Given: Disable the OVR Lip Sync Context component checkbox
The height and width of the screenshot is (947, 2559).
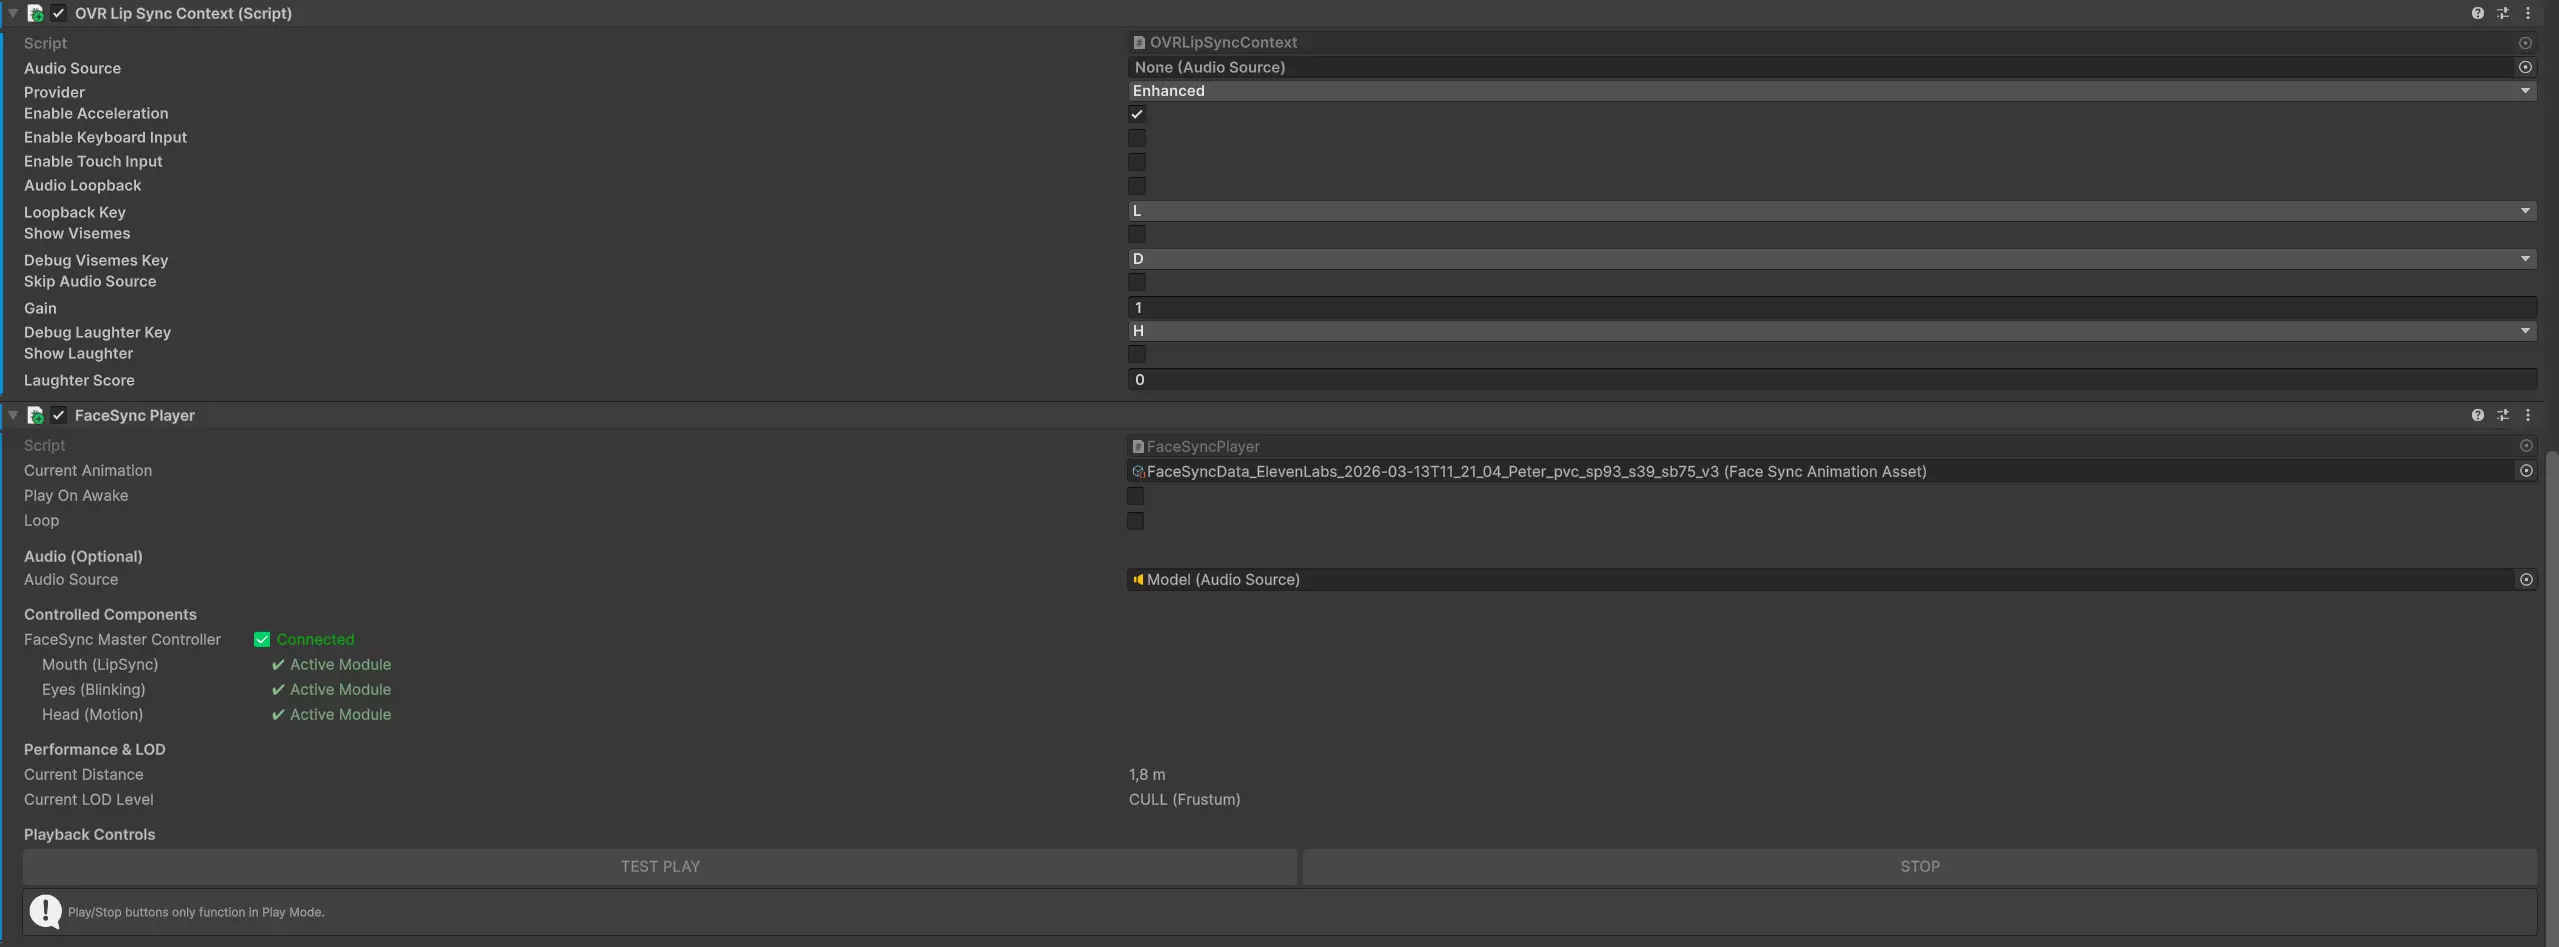Looking at the screenshot, I should 59,13.
